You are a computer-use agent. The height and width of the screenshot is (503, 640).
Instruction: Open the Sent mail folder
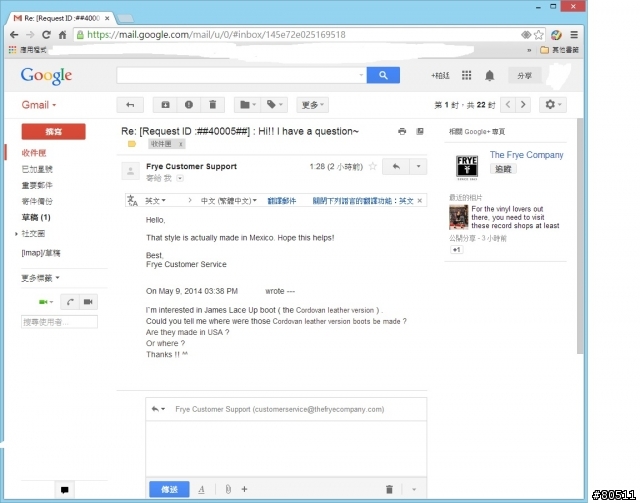point(37,201)
